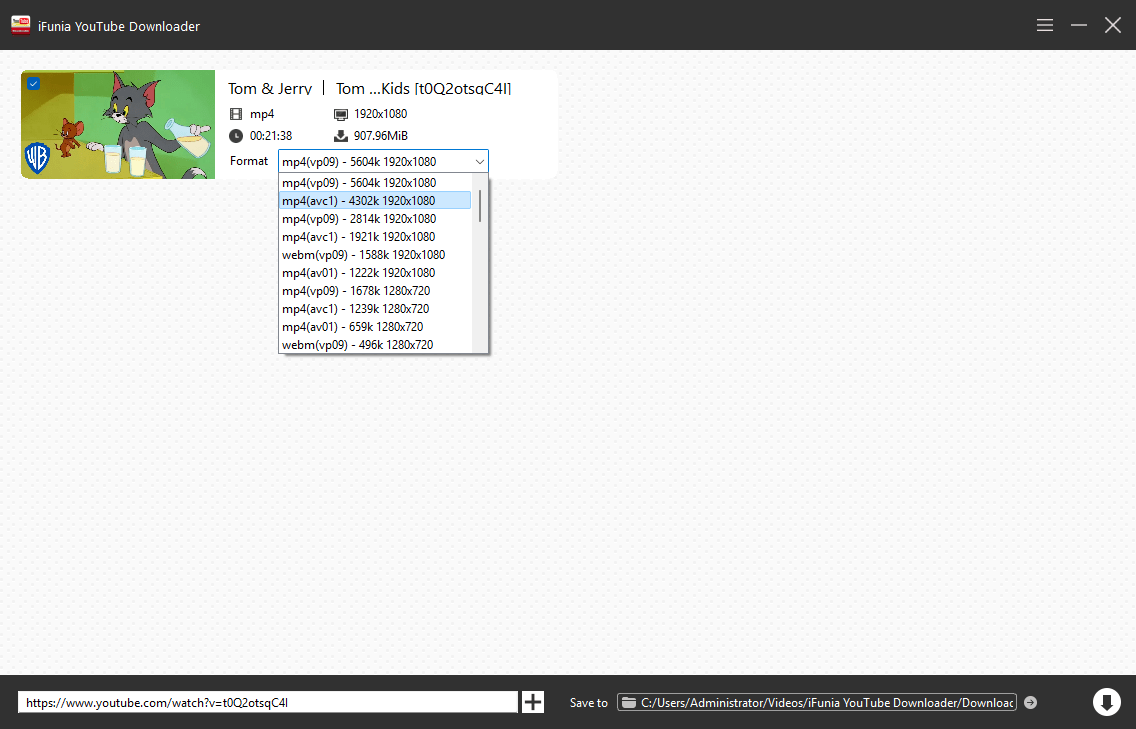Close the iFunia YouTube Downloader window
The width and height of the screenshot is (1136, 729).
click(x=1112, y=25)
